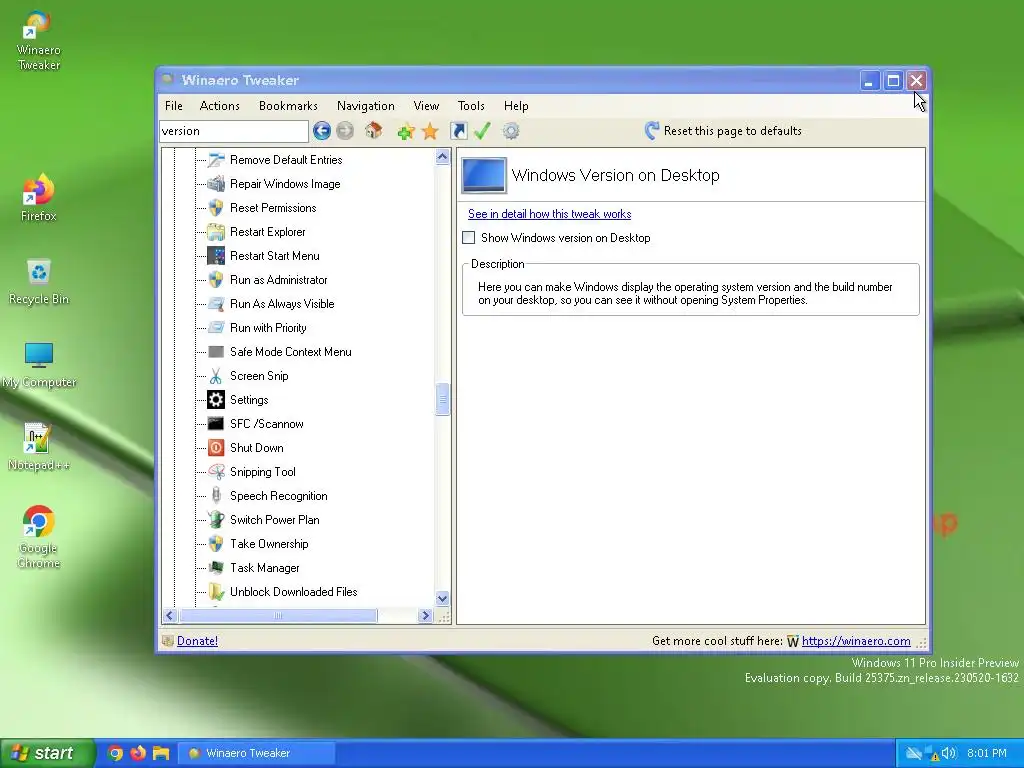This screenshot has height=768, width=1024.
Task: Click the volume speaker tray icon
Action: (x=949, y=753)
